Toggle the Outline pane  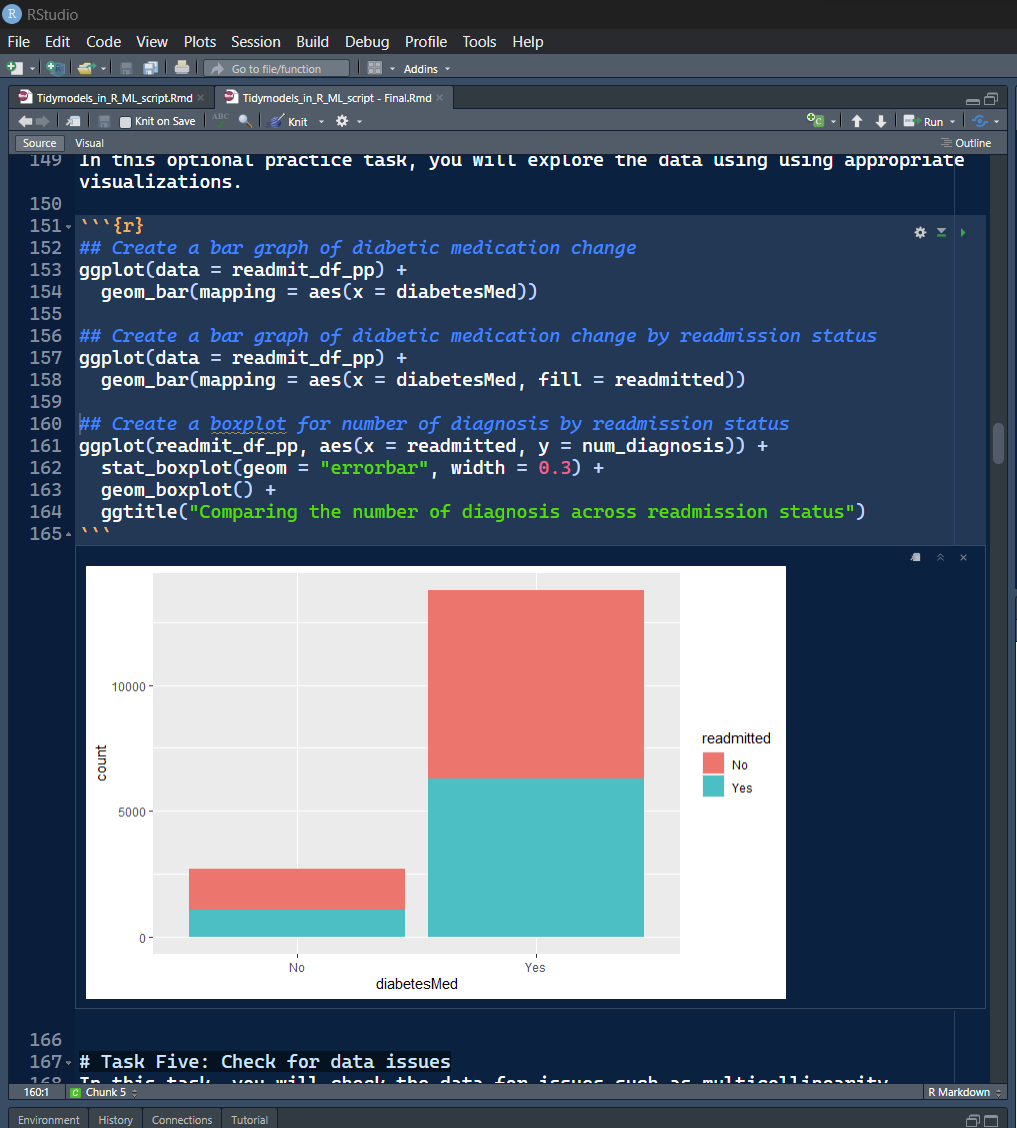pyautogui.click(x=966, y=143)
